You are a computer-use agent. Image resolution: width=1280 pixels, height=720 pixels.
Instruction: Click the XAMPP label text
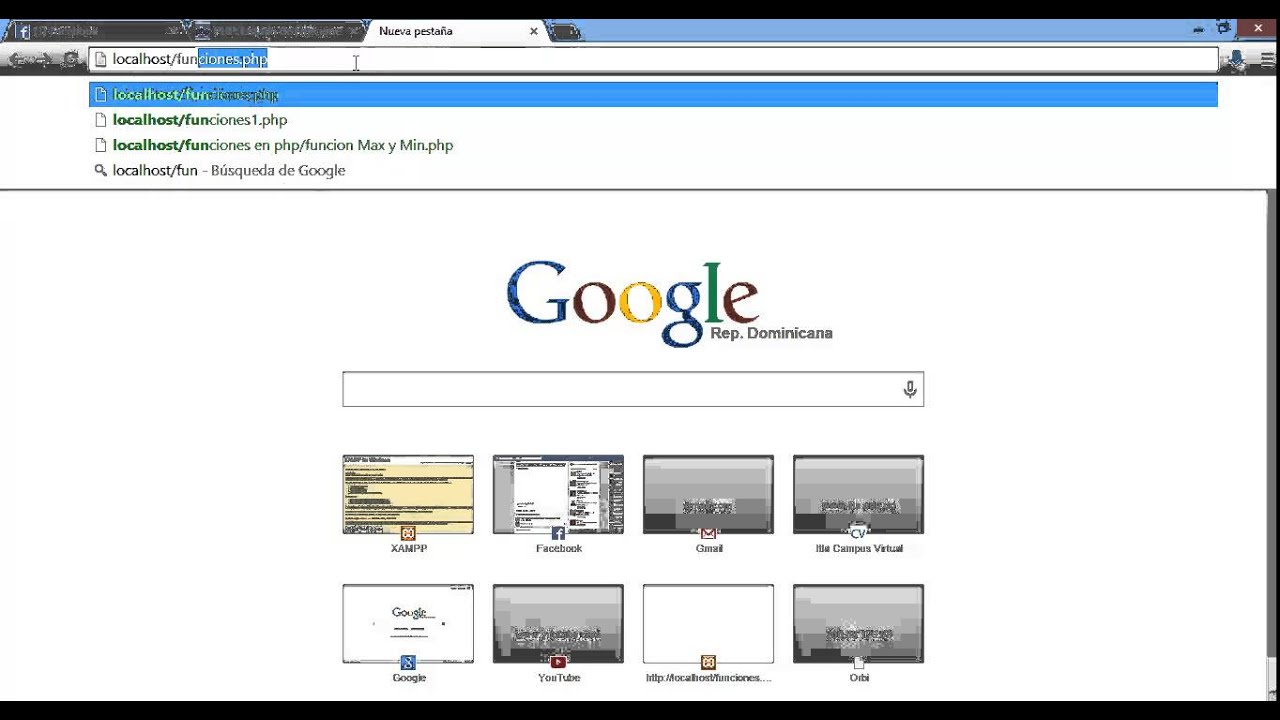409,549
